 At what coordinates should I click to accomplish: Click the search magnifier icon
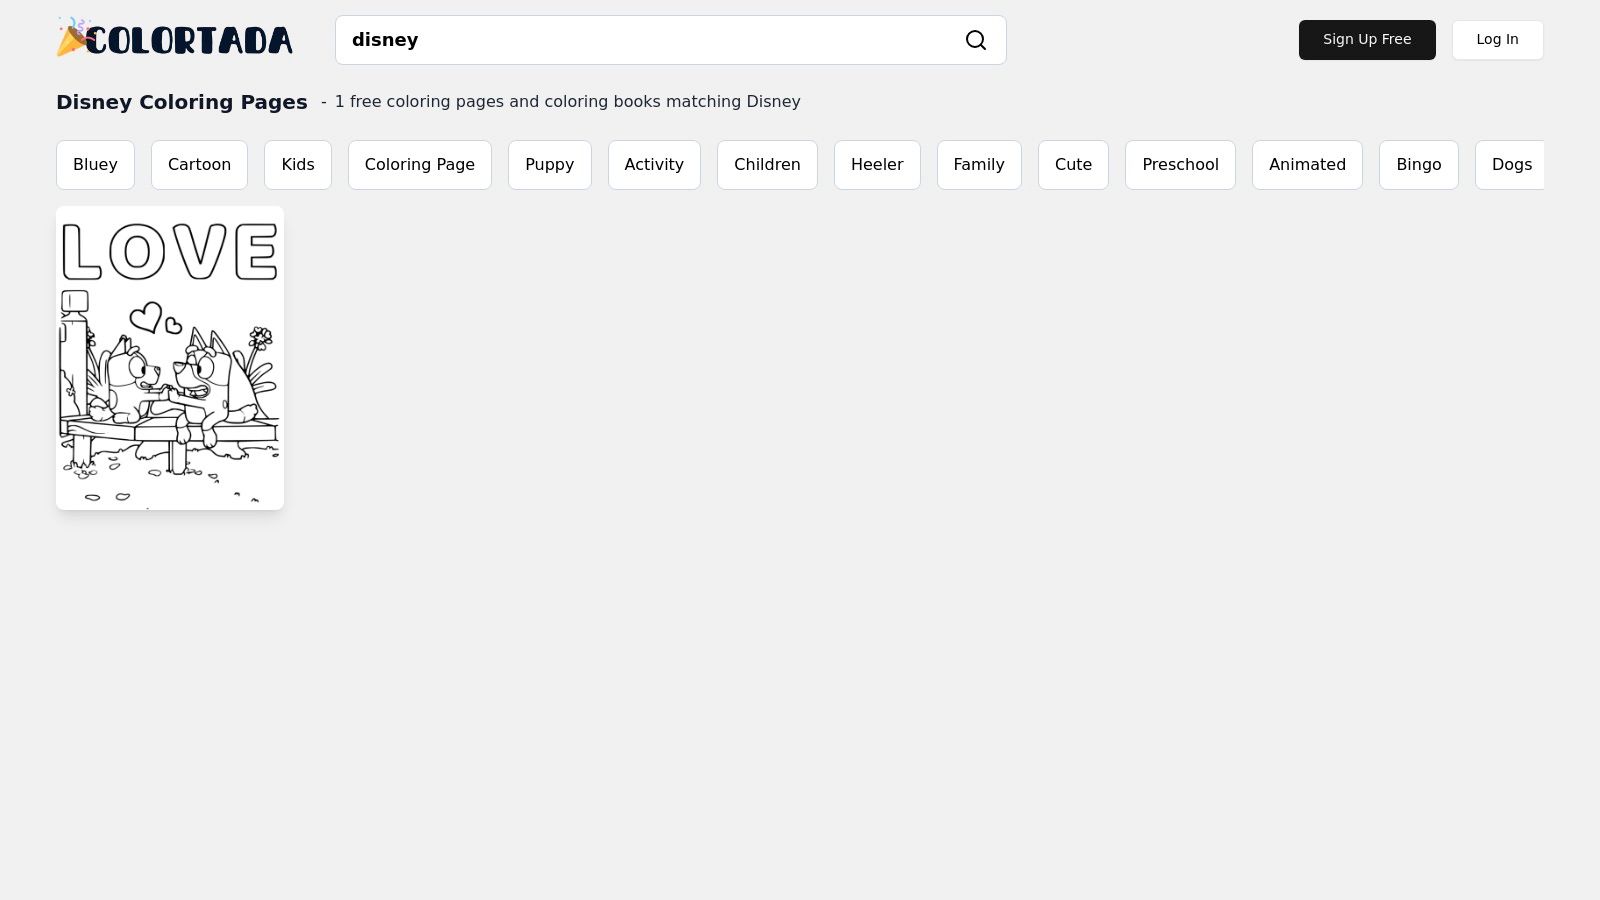pos(975,40)
